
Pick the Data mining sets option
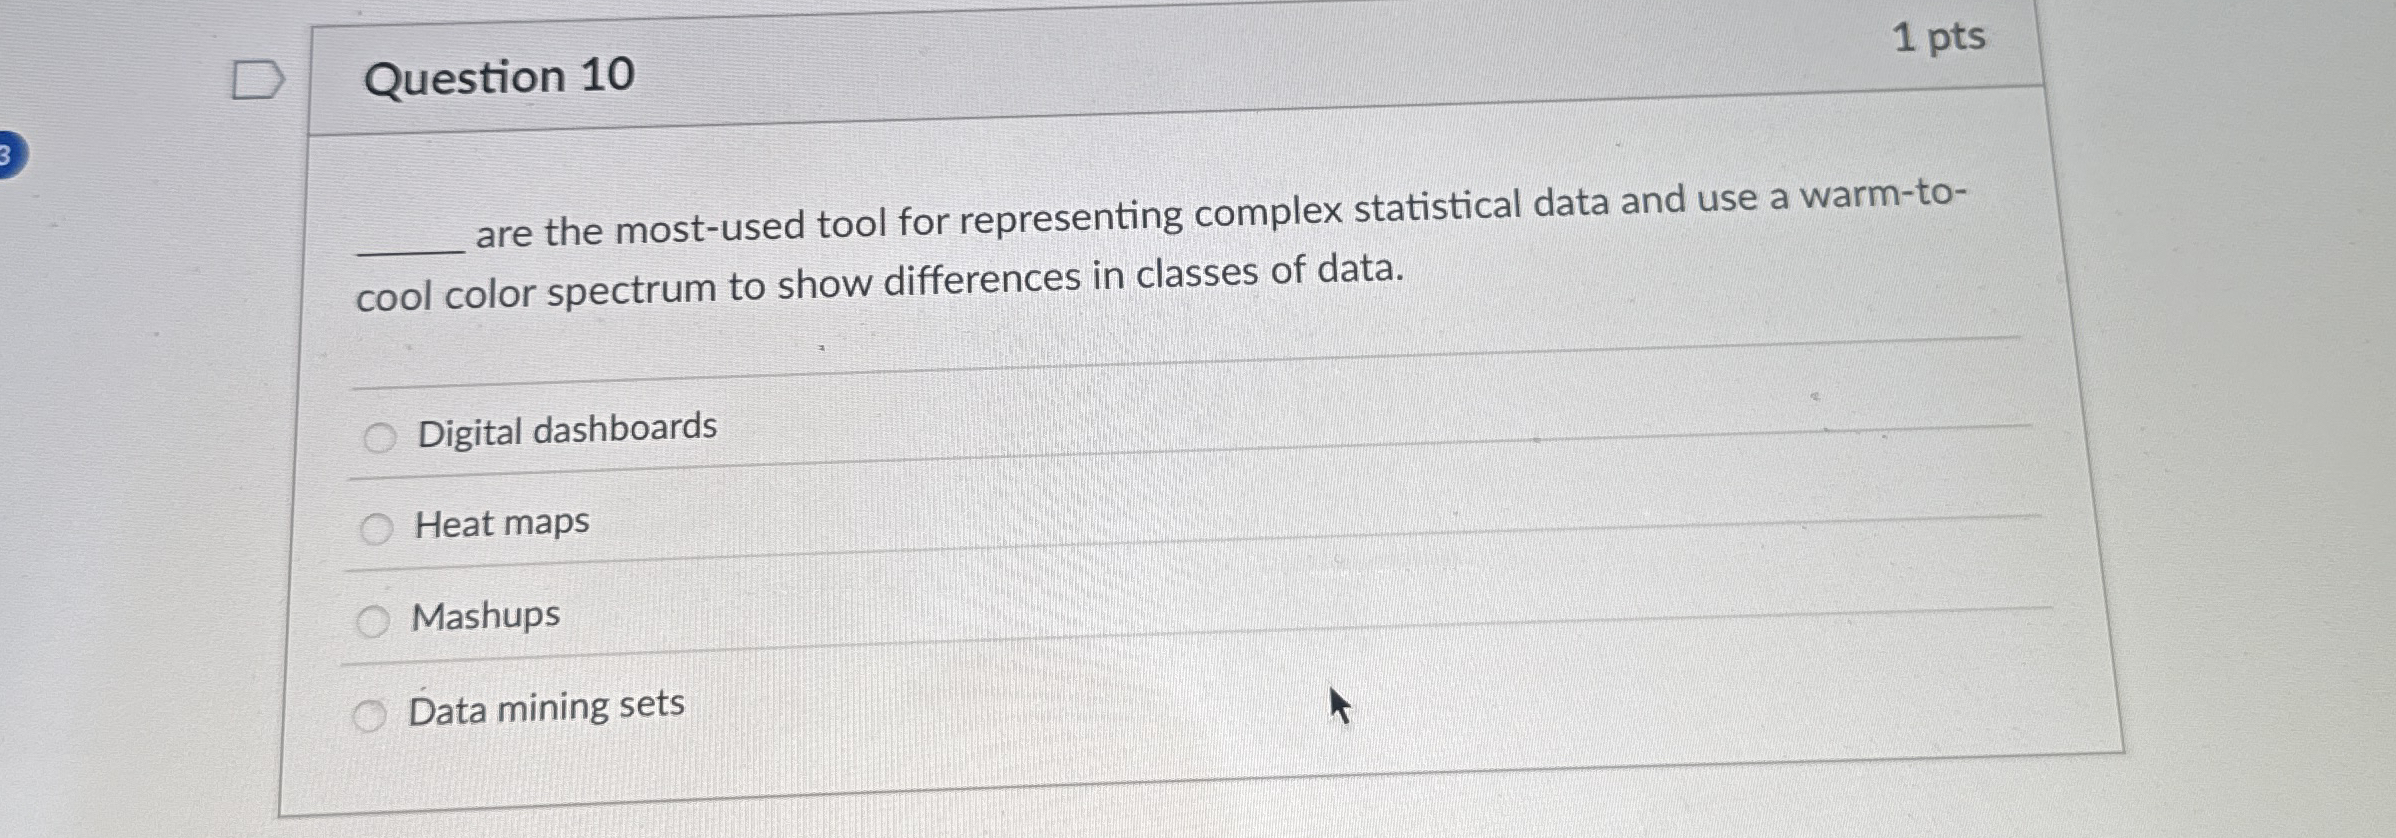click(371, 713)
